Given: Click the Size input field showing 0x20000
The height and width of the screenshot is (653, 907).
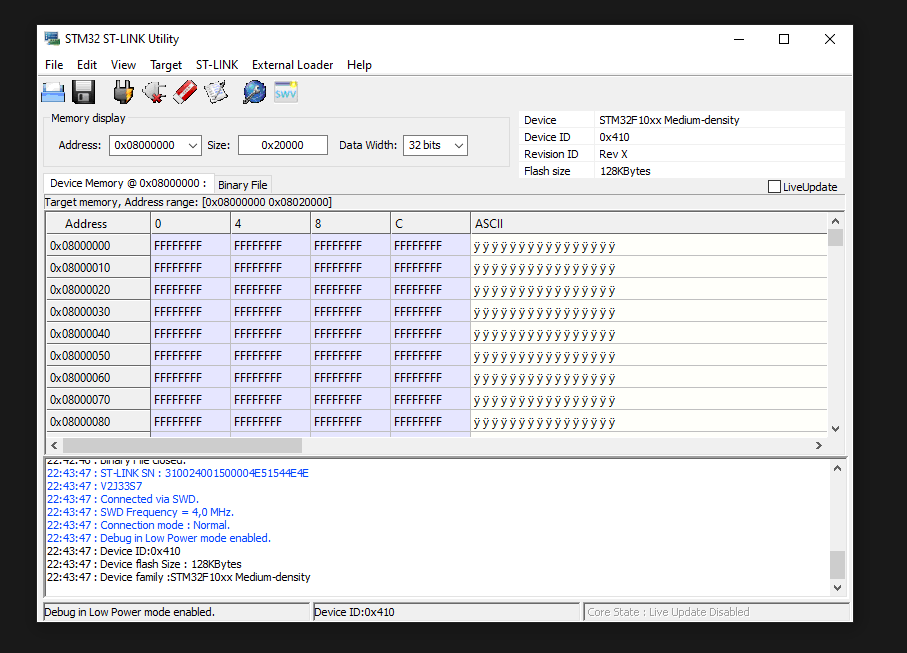Looking at the screenshot, I should (282, 145).
